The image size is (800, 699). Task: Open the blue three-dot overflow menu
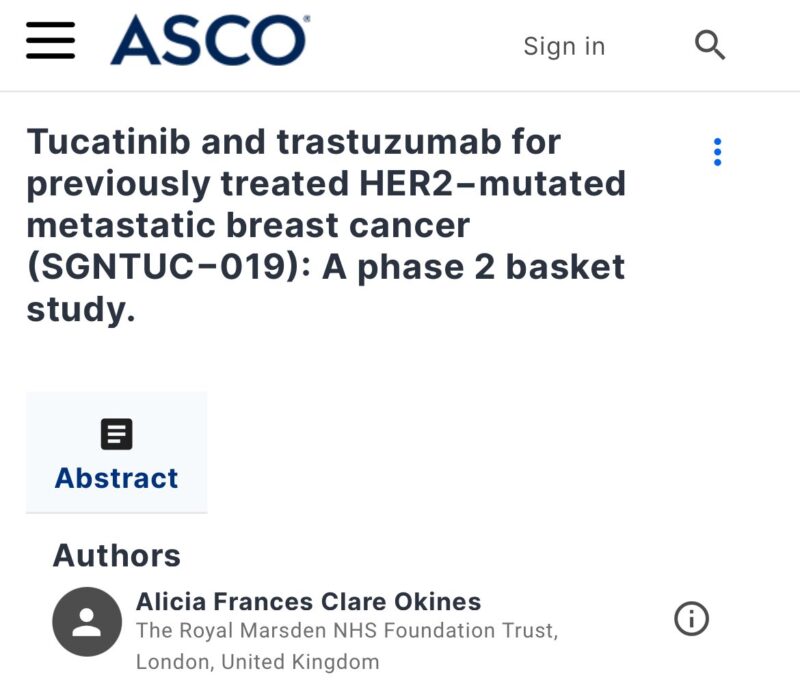(x=716, y=152)
